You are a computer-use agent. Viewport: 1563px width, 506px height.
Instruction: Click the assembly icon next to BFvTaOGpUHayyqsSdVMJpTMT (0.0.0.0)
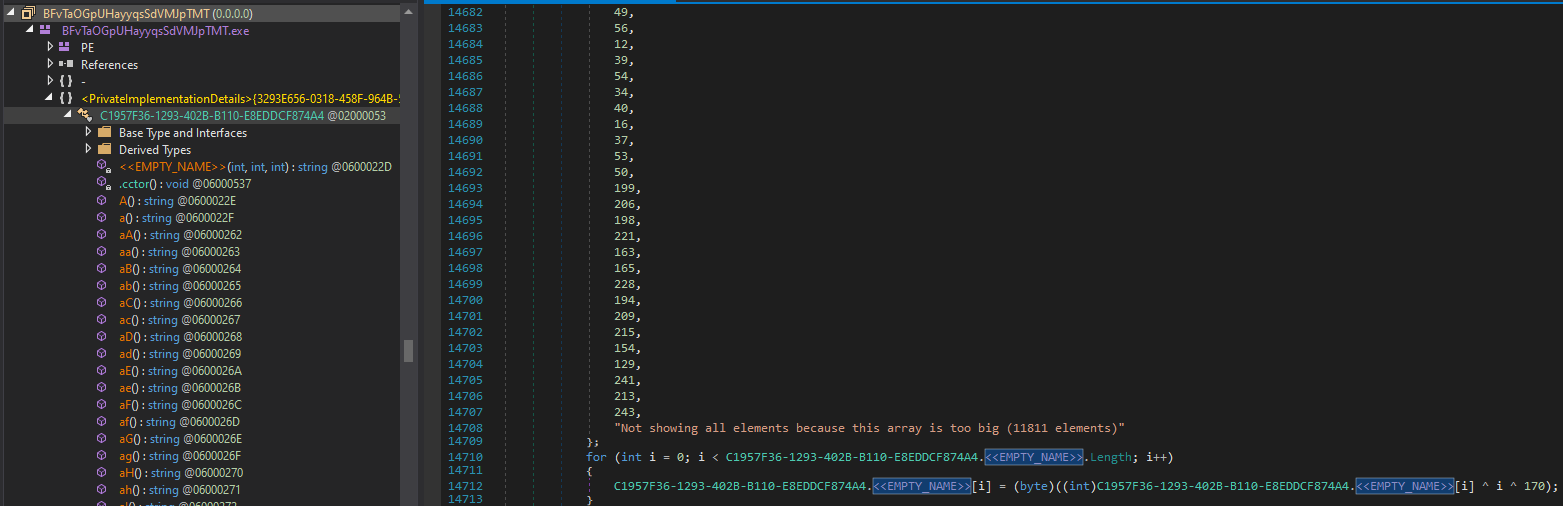pyautogui.click(x=28, y=14)
